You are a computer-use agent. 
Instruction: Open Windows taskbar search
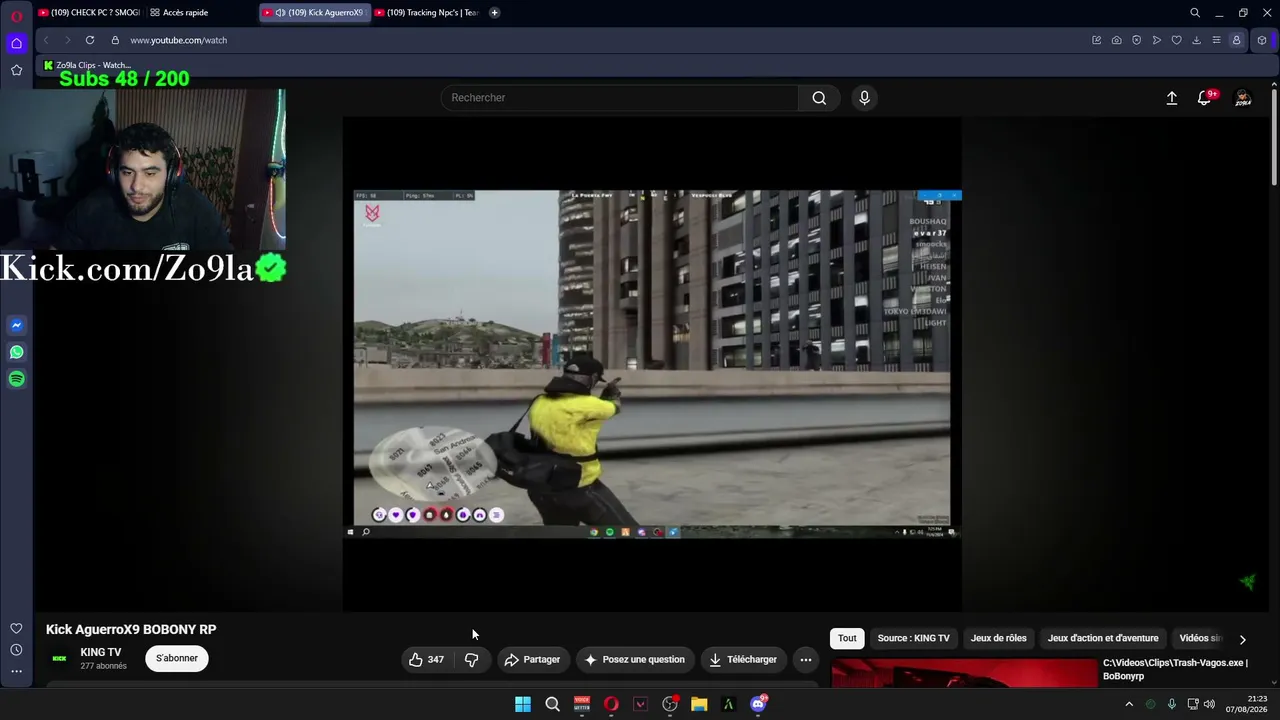click(x=552, y=704)
